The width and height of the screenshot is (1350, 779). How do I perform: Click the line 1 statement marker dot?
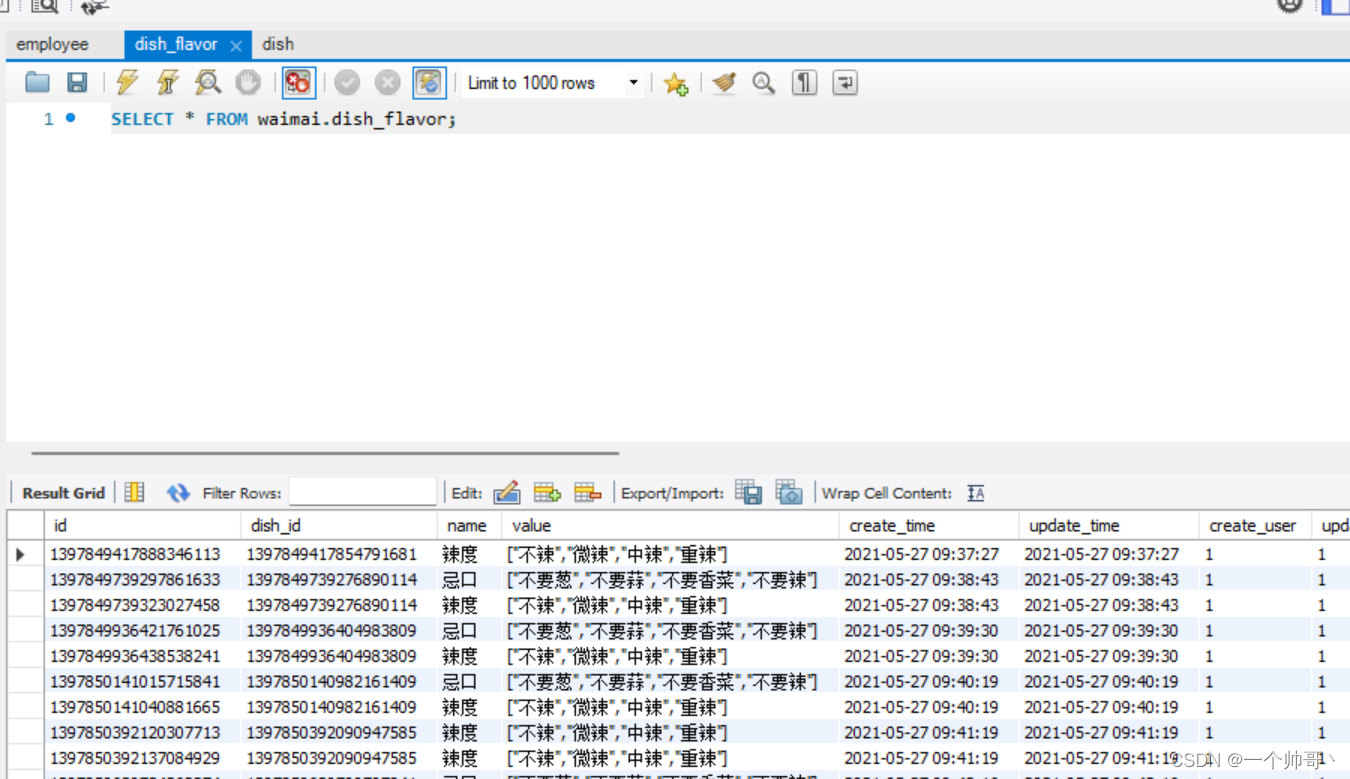pos(71,118)
